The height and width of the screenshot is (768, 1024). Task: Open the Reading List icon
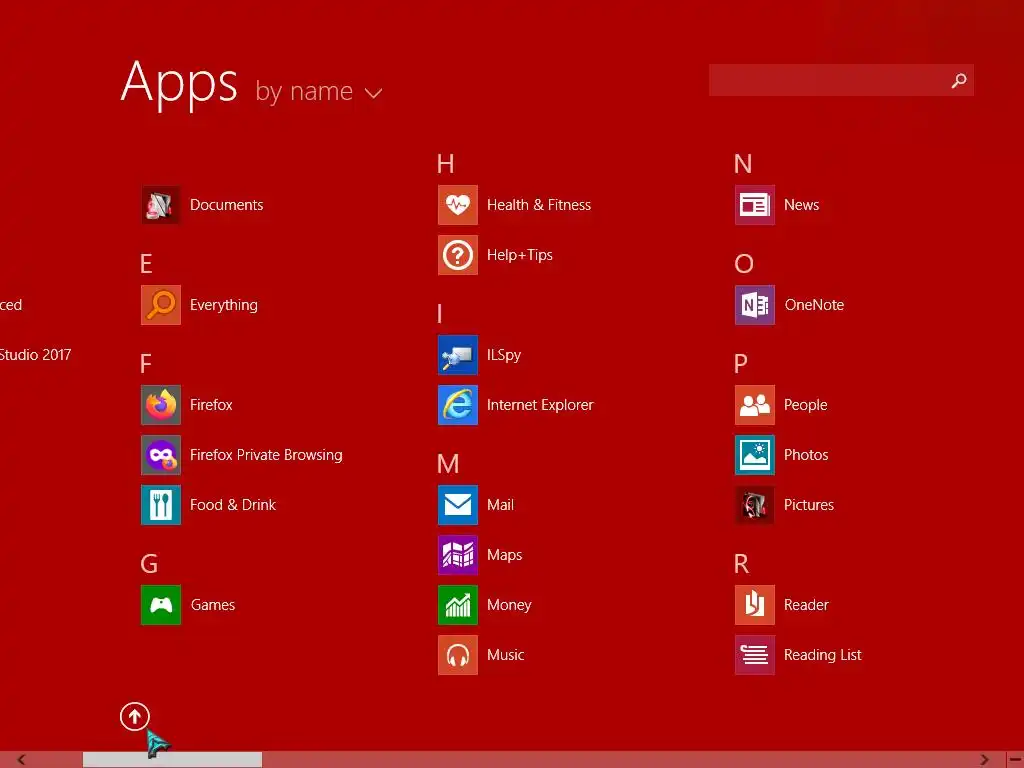[x=755, y=654]
